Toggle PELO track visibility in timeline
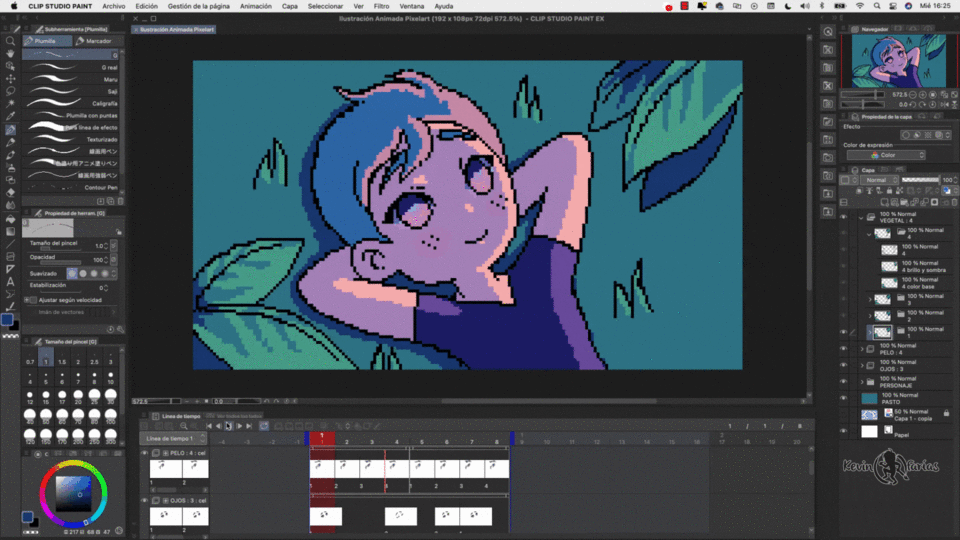Image resolution: width=960 pixels, height=540 pixels. click(x=145, y=453)
